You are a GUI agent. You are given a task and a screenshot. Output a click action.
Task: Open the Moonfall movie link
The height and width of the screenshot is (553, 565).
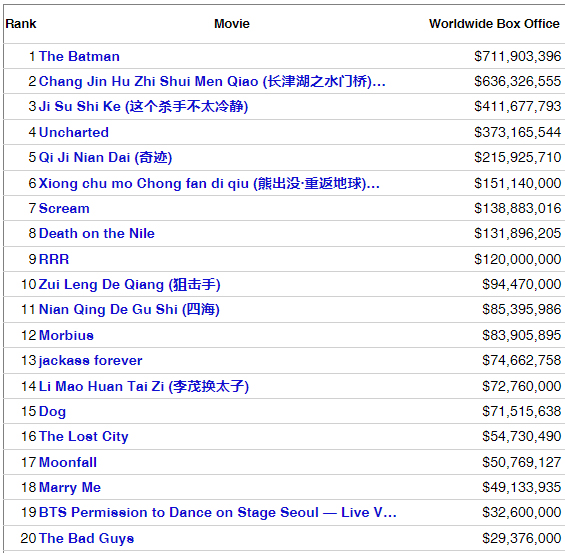coord(68,462)
